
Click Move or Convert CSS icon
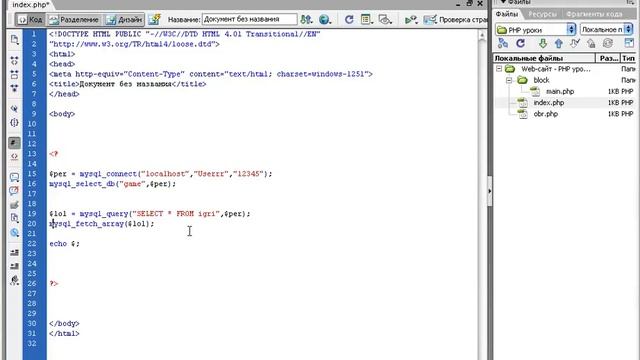pyautogui.click(x=14, y=233)
